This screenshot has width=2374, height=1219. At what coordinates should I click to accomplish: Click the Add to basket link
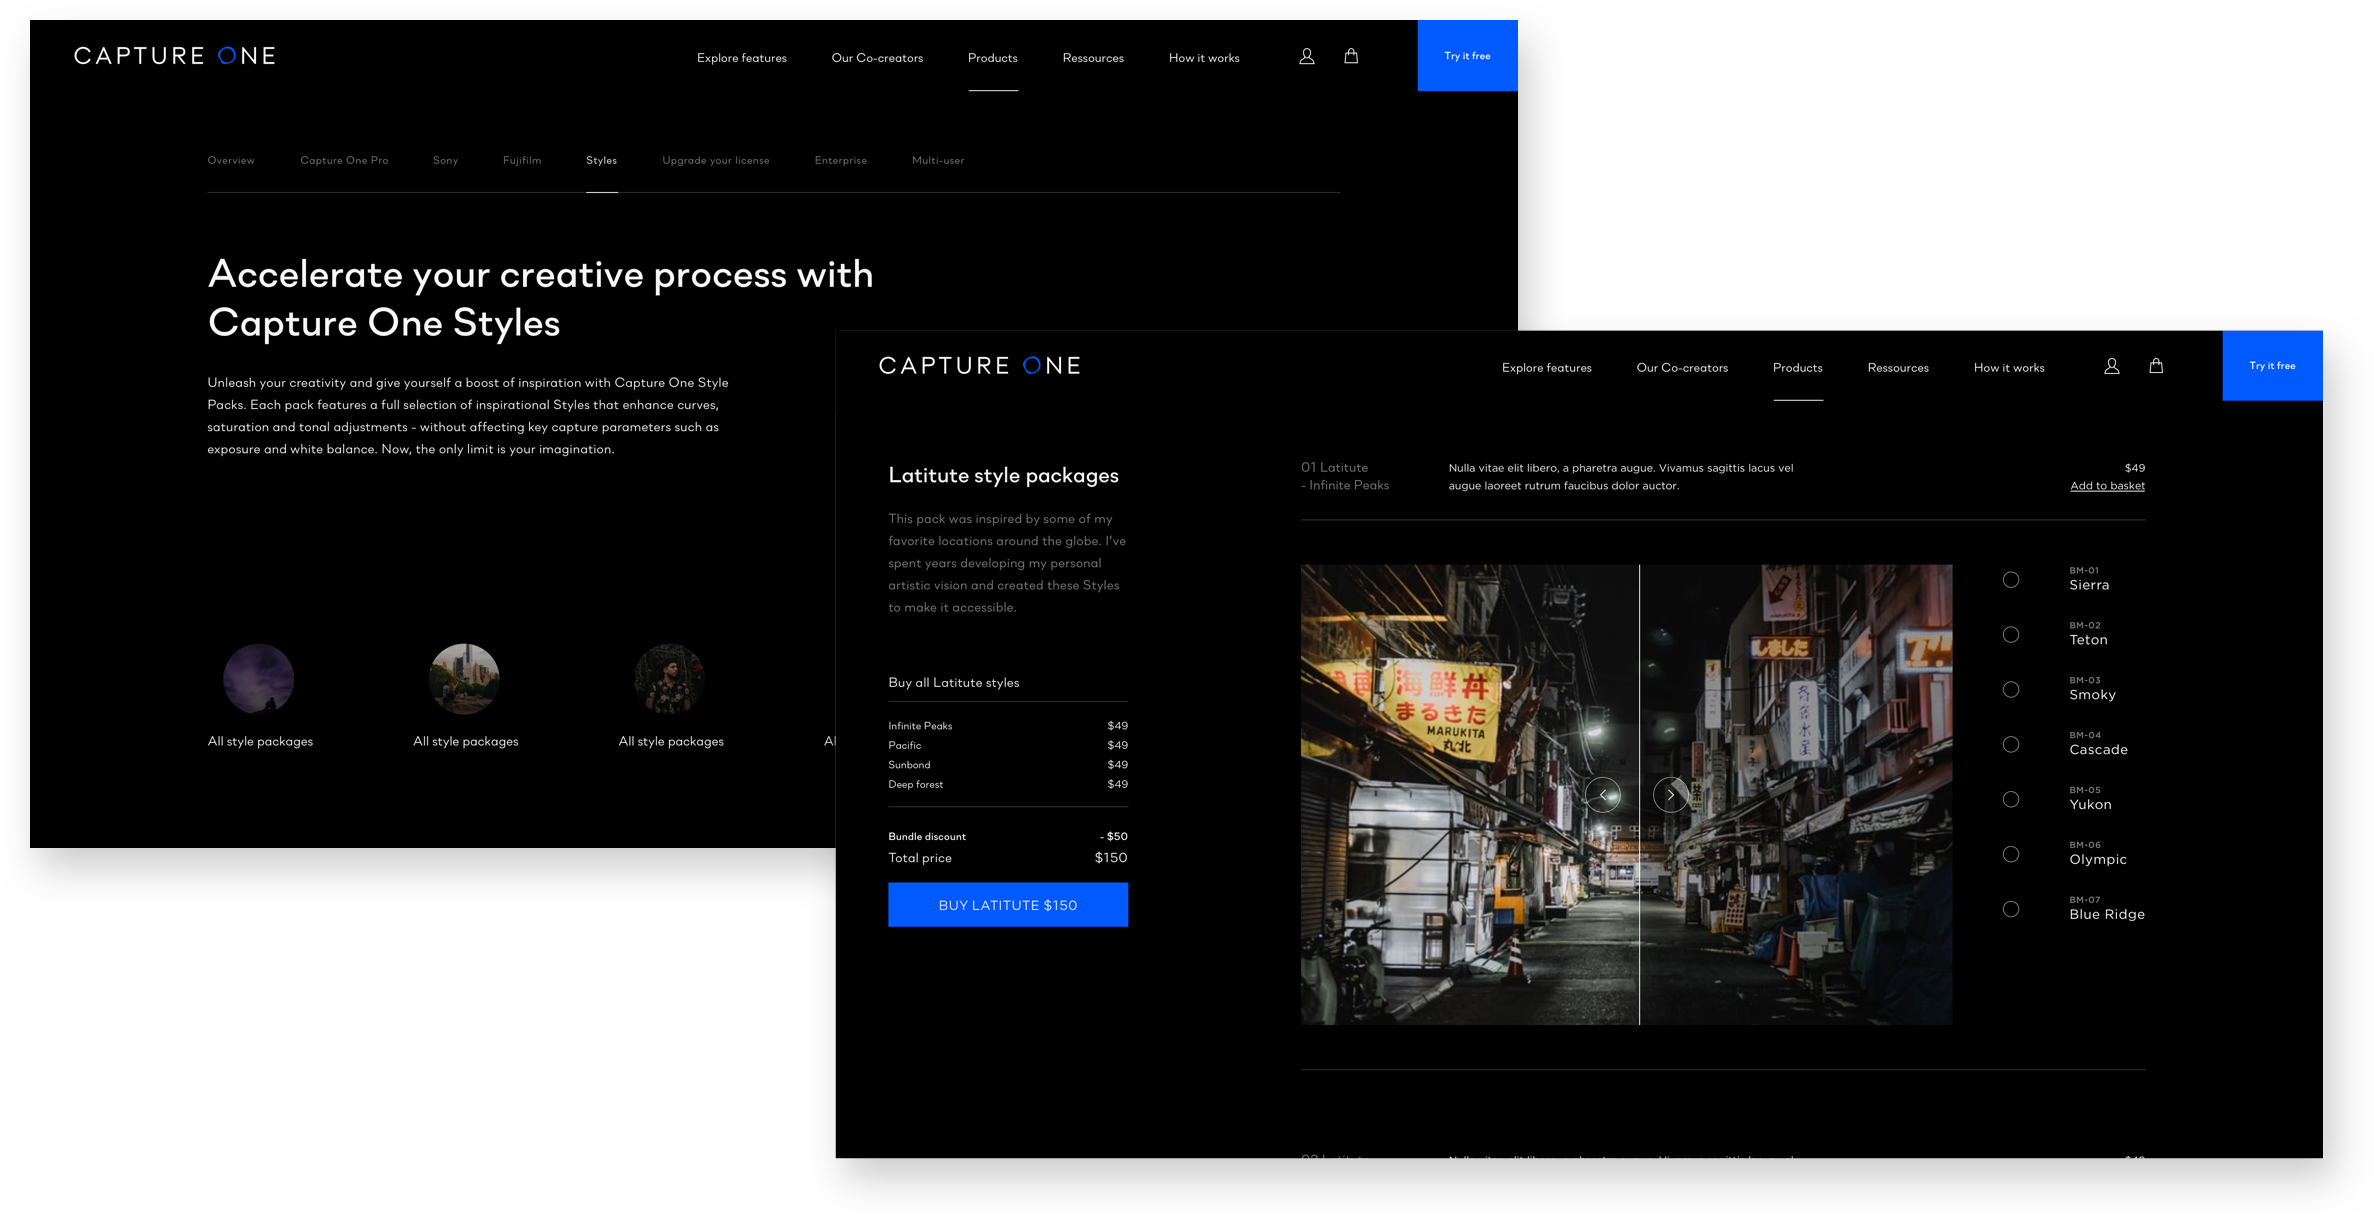click(x=2107, y=486)
